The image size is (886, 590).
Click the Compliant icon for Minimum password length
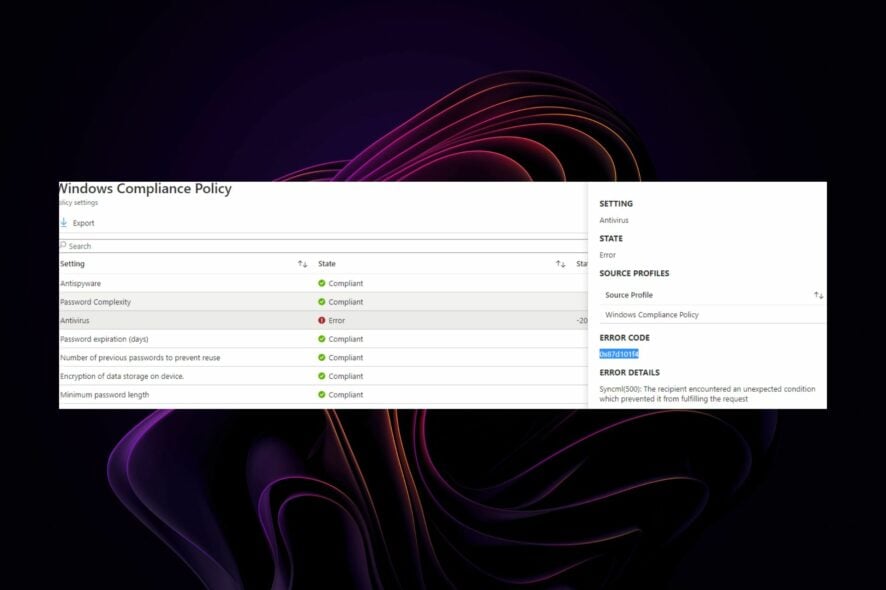(320, 394)
